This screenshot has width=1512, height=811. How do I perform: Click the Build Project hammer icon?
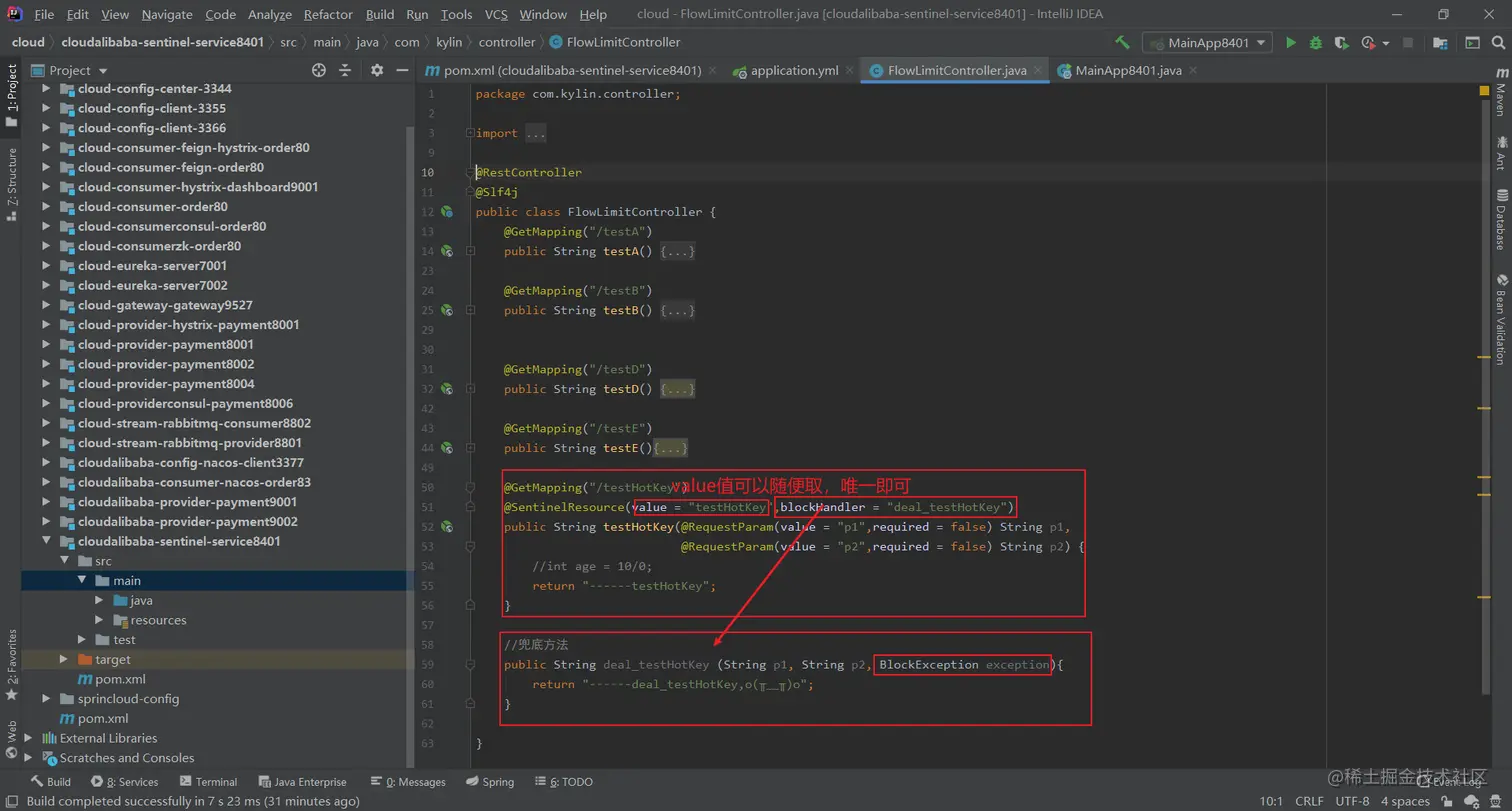[1123, 42]
